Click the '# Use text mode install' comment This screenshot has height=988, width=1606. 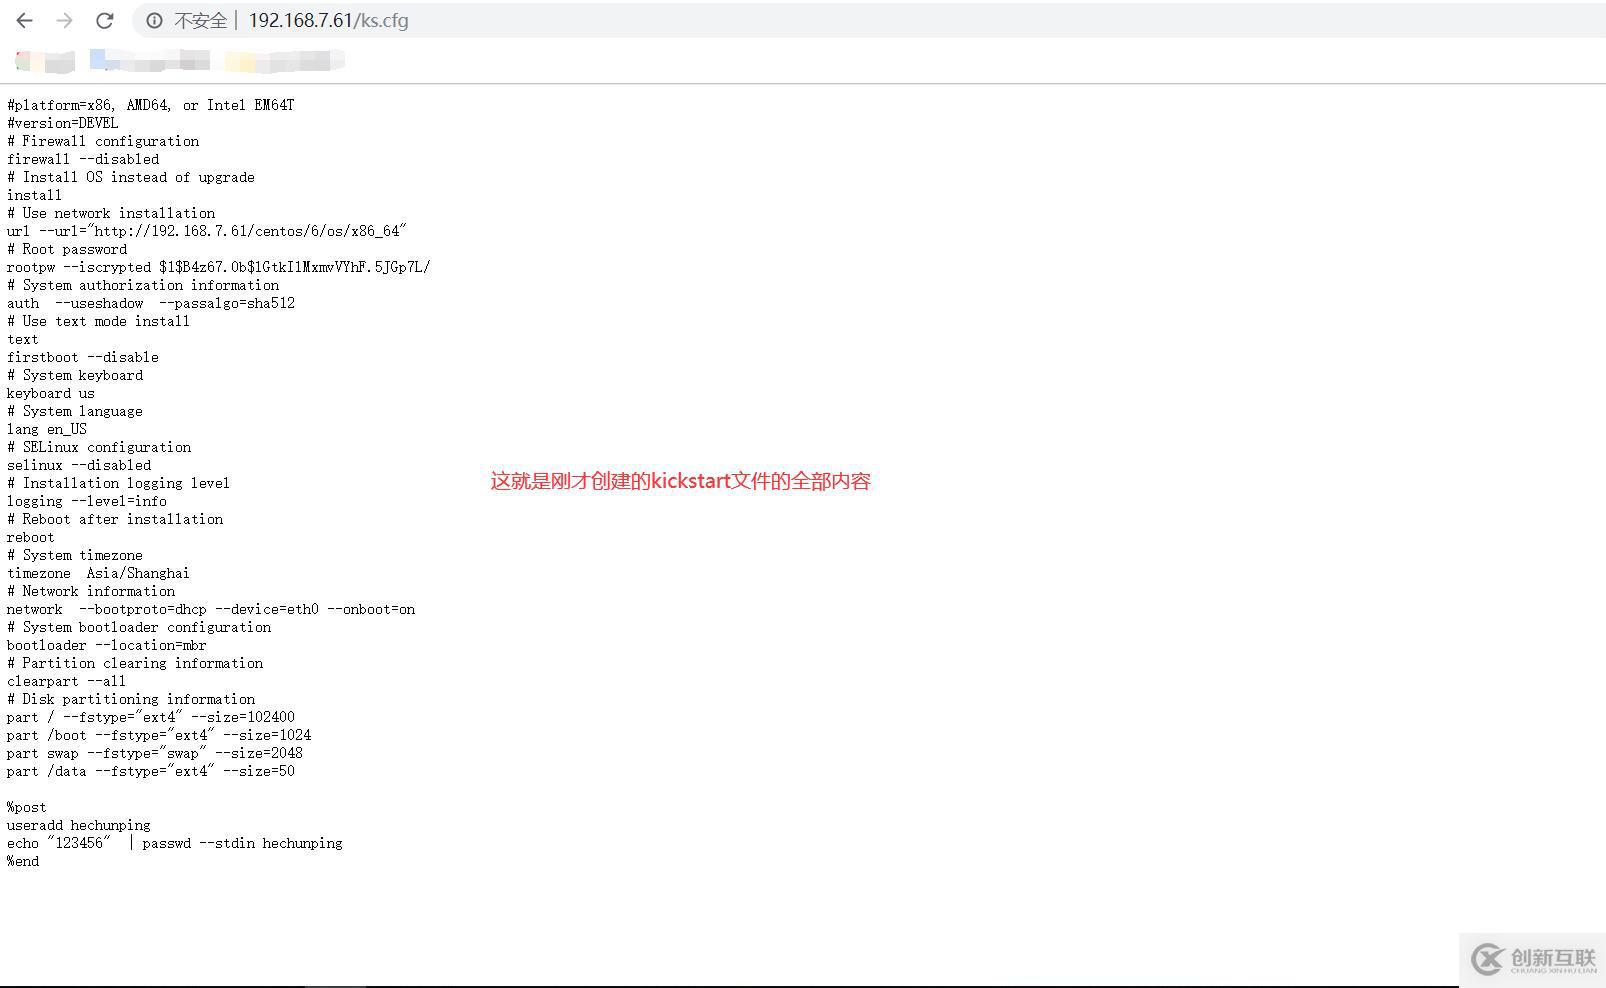98,321
